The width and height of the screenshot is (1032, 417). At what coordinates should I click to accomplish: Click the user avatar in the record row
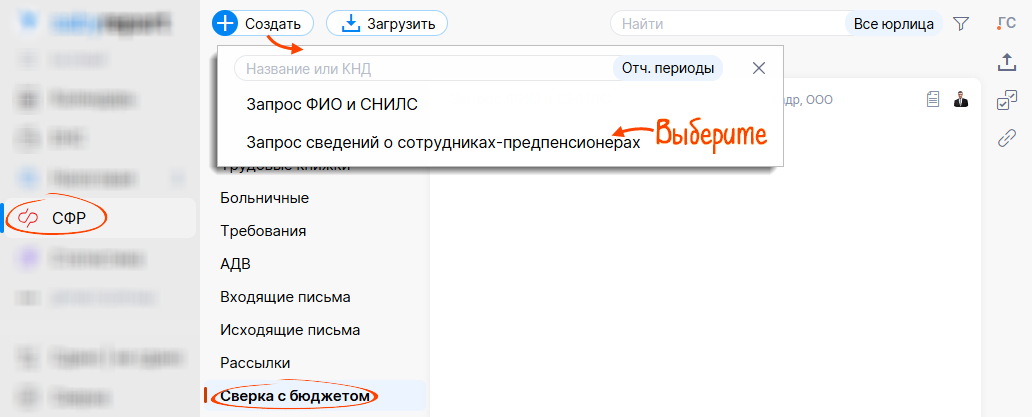961,99
